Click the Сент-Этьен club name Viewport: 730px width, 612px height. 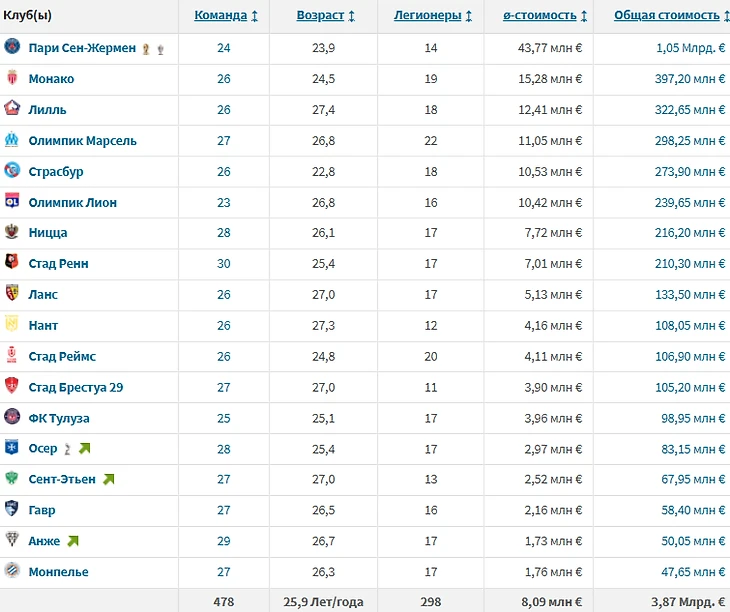62,479
